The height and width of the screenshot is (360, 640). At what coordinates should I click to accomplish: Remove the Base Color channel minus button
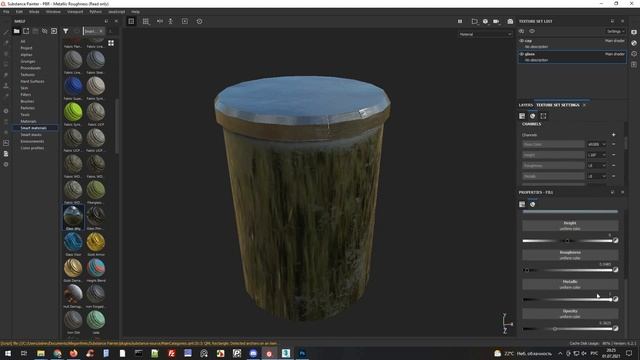point(613,144)
